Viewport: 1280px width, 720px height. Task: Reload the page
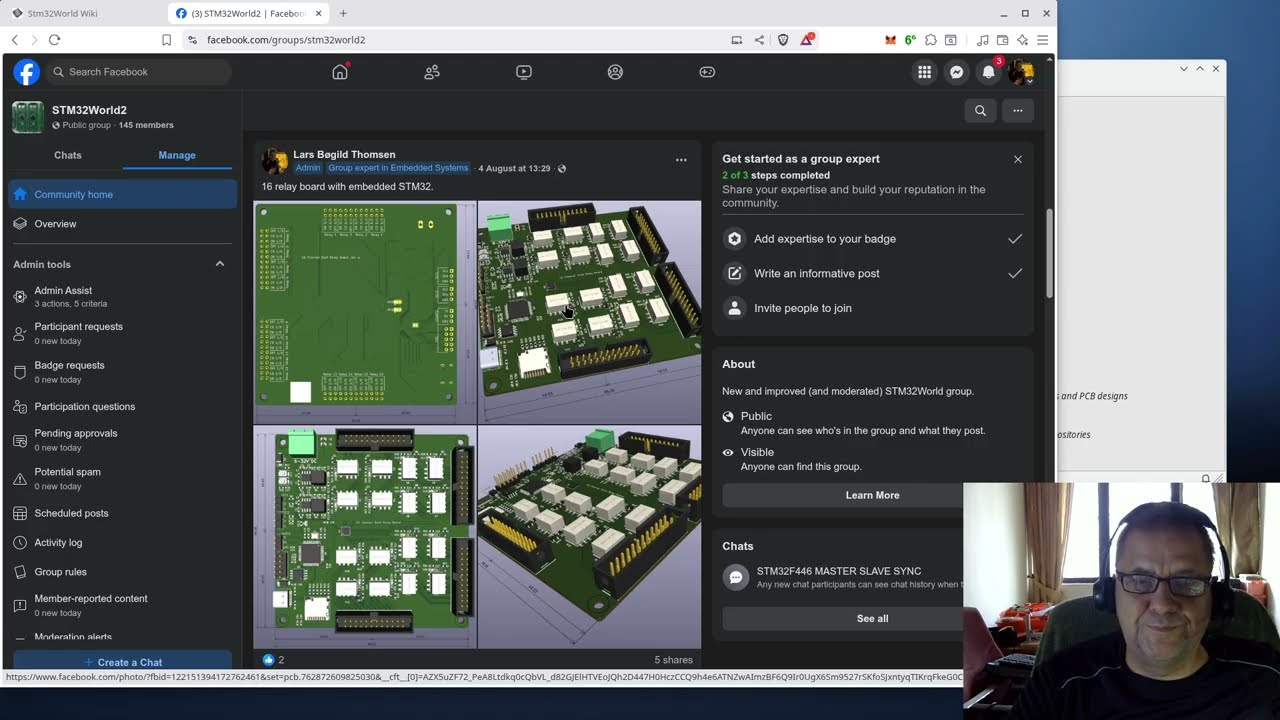click(x=54, y=40)
